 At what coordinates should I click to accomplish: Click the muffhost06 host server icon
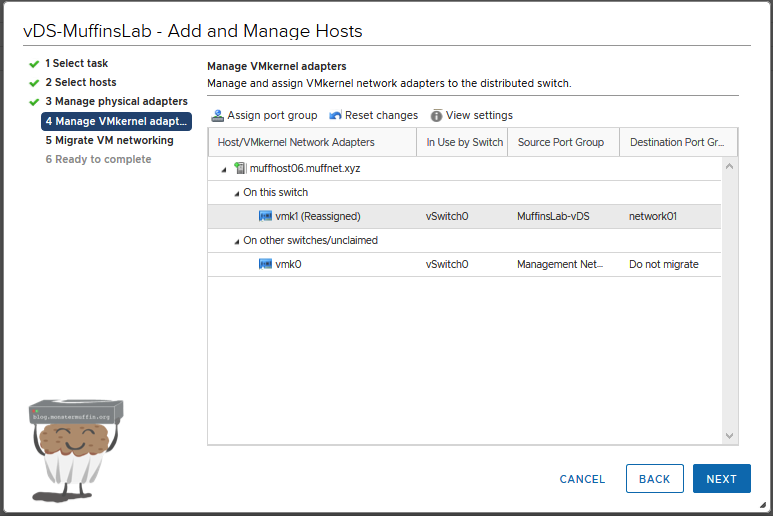tap(240, 168)
